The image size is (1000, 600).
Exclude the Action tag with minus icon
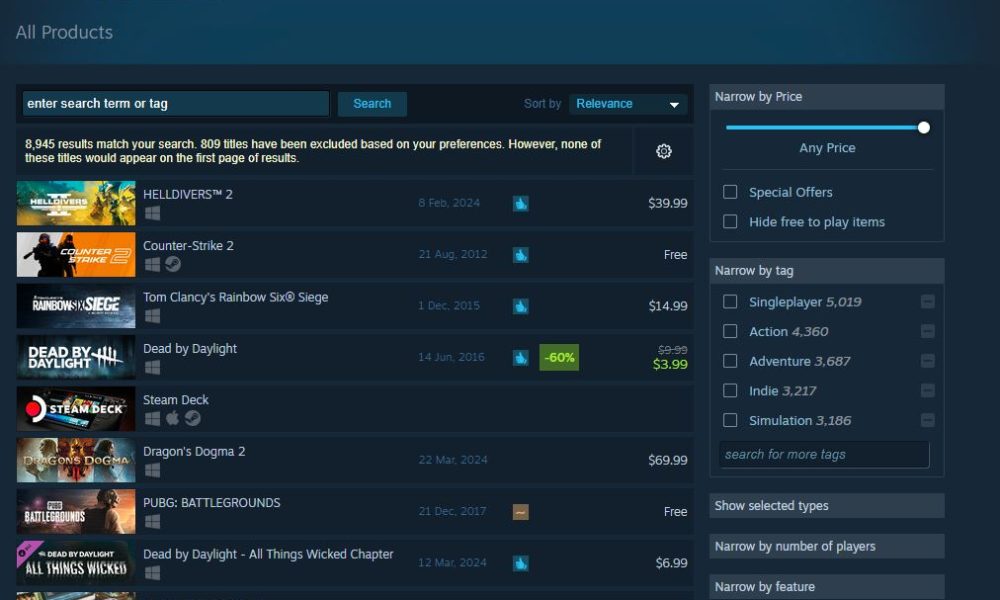click(928, 332)
